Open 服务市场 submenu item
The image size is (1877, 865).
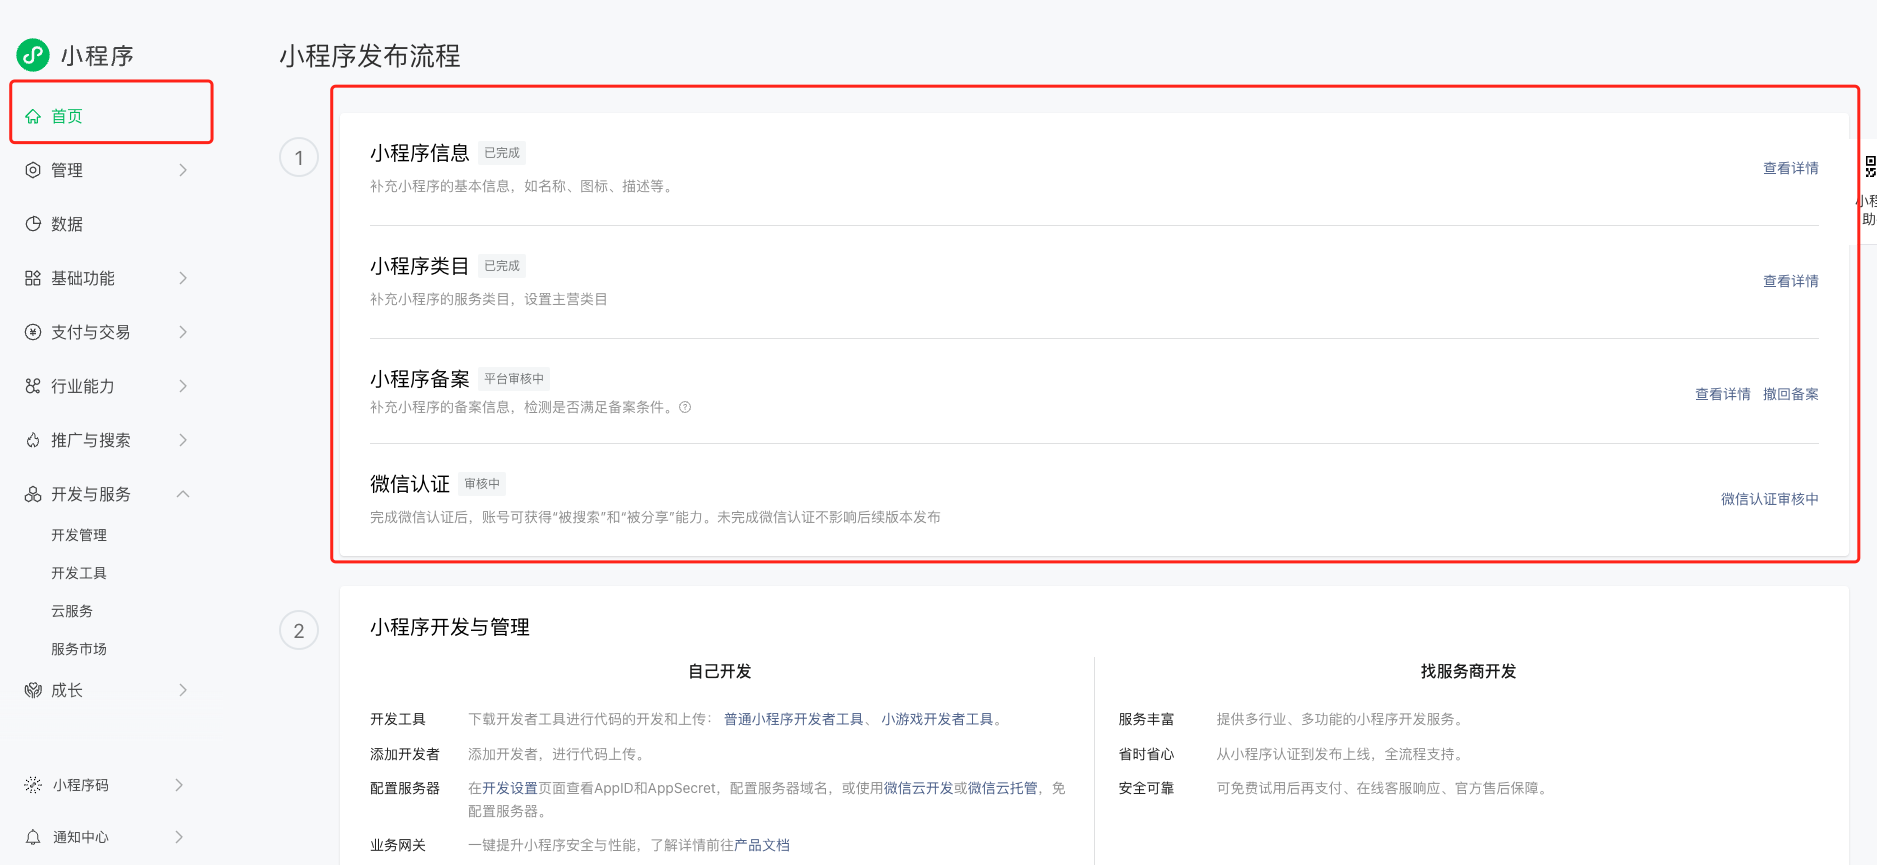pyautogui.click(x=79, y=649)
